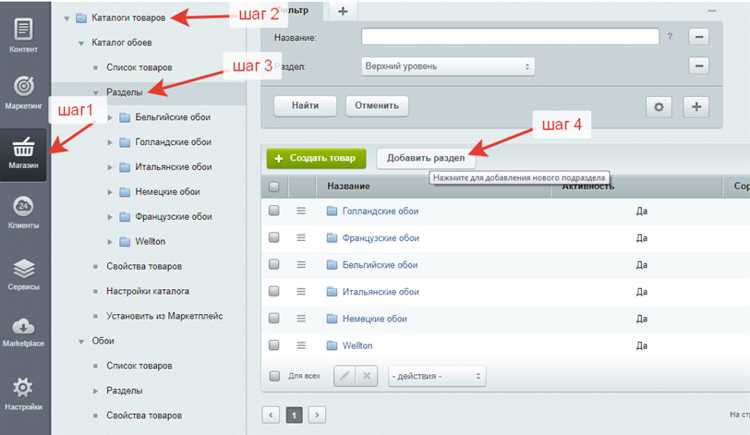Check the box for Голландские обои row

coord(274,211)
